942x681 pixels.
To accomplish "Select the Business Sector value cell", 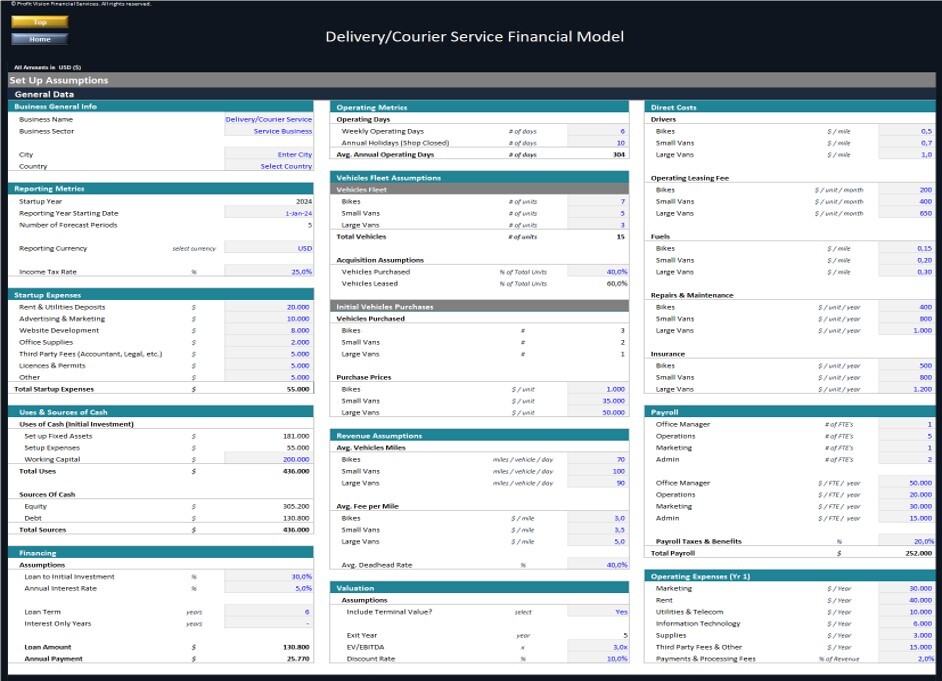I will coord(269,131).
